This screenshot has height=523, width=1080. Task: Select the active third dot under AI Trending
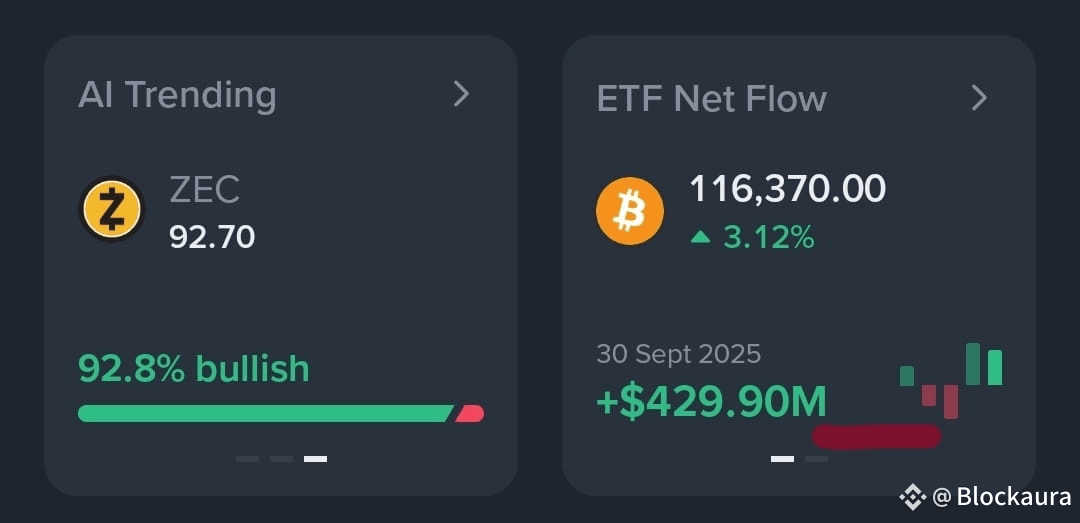(315, 459)
